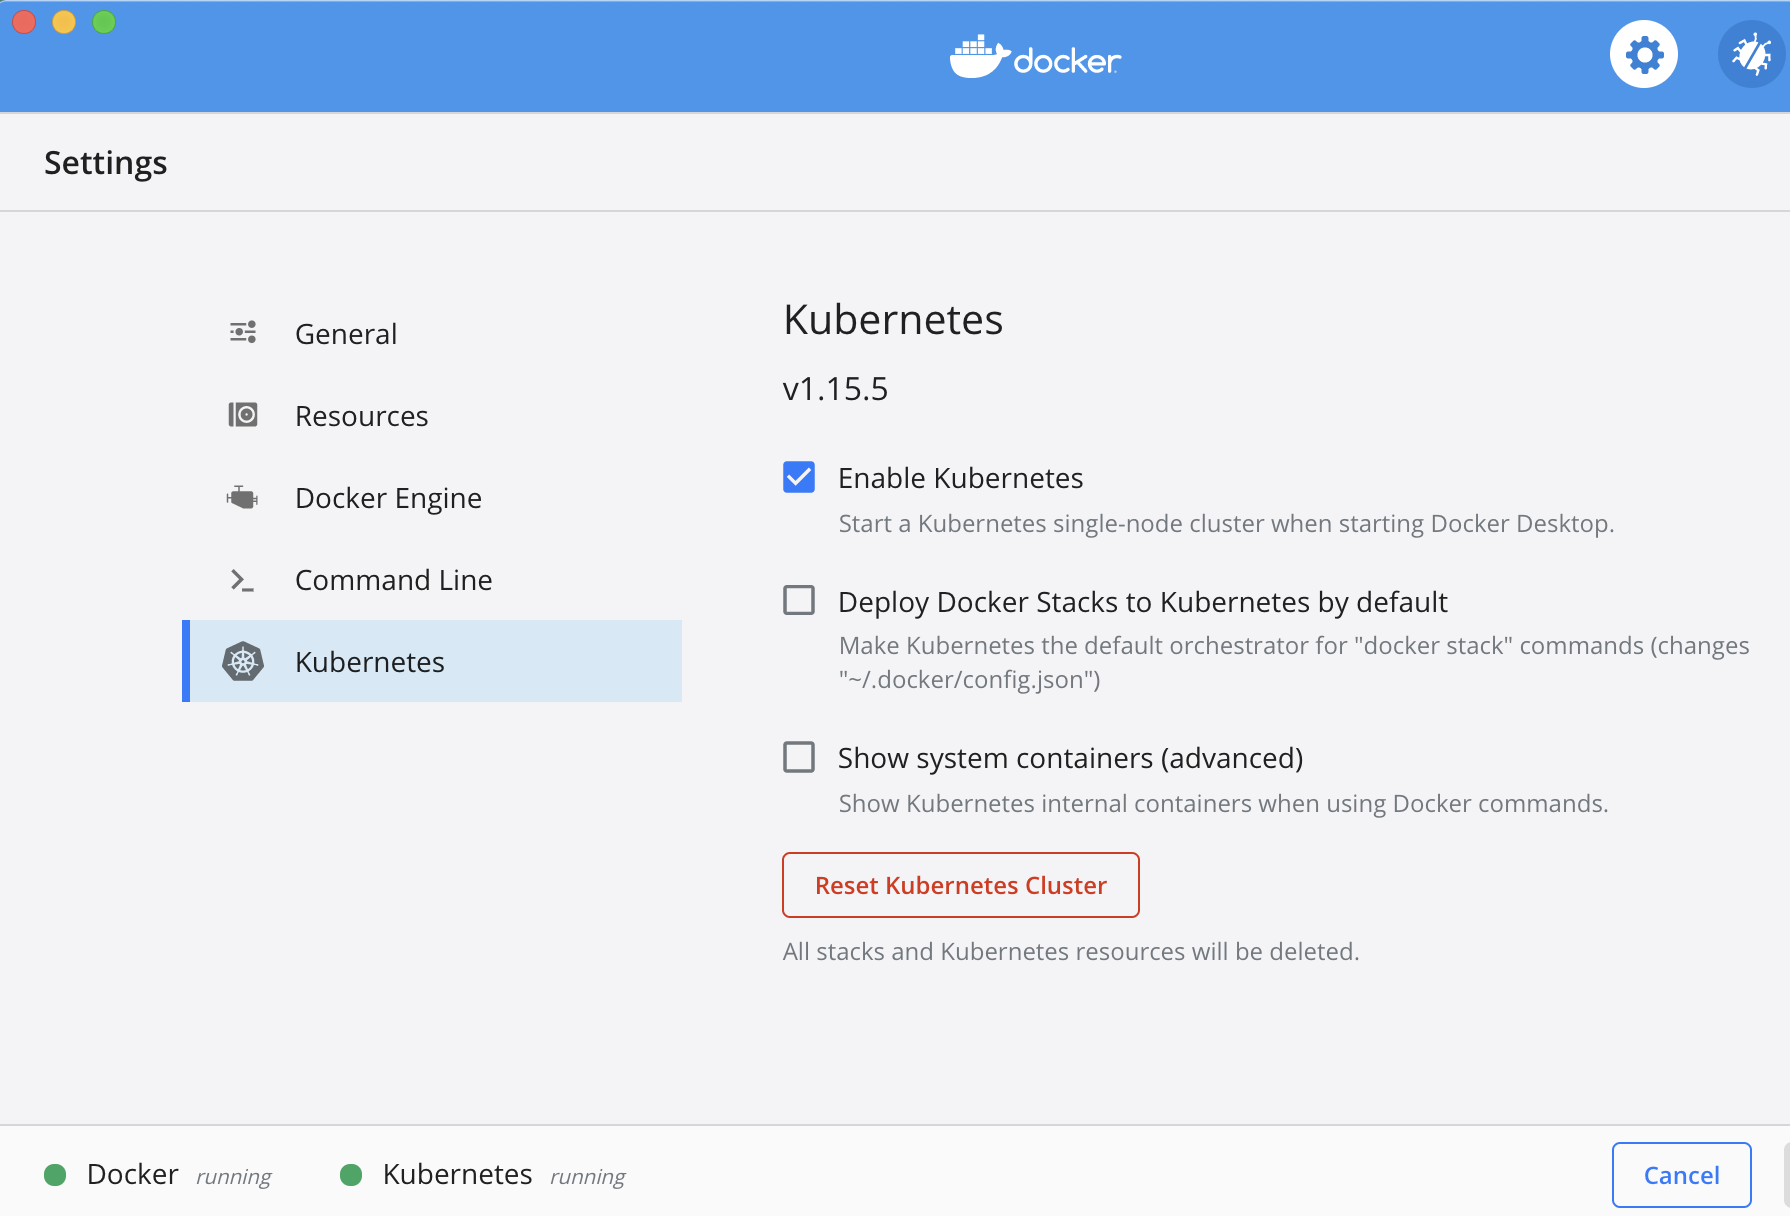This screenshot has height=1216, width=1790.
Task: Click the General sliders icon
Action: [243, 332]
